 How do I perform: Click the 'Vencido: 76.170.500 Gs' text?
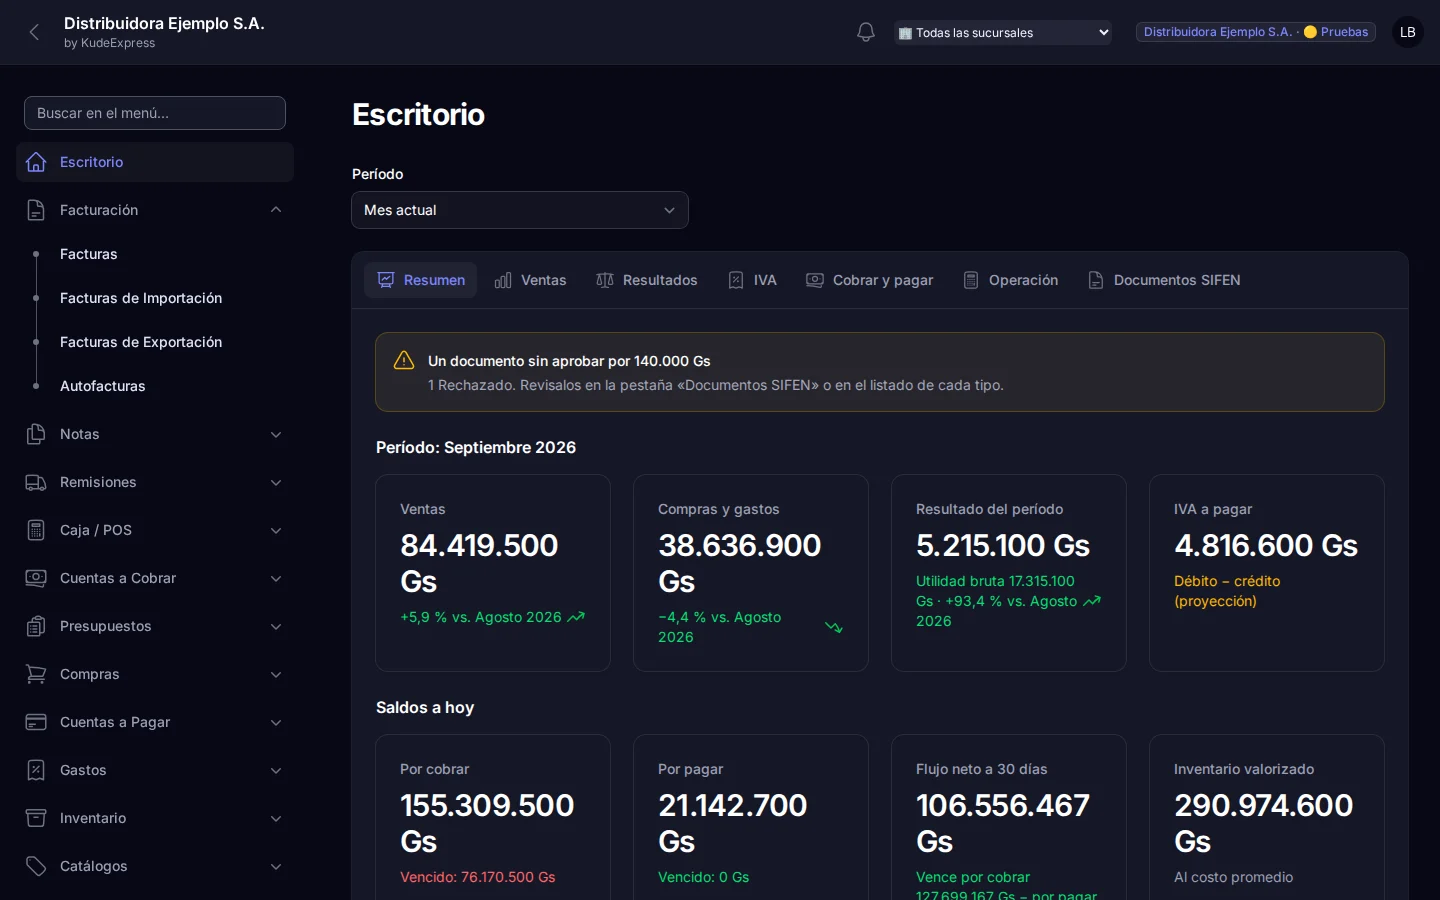(478, 877)
